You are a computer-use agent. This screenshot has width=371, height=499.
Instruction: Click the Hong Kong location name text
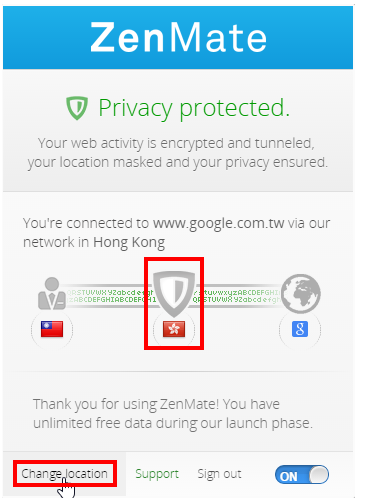[129, 243]
